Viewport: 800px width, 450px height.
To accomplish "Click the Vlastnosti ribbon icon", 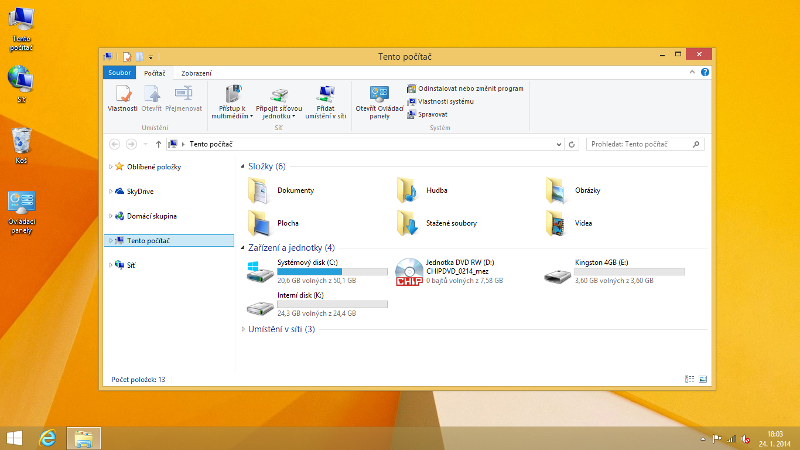I will coord(122,98).
